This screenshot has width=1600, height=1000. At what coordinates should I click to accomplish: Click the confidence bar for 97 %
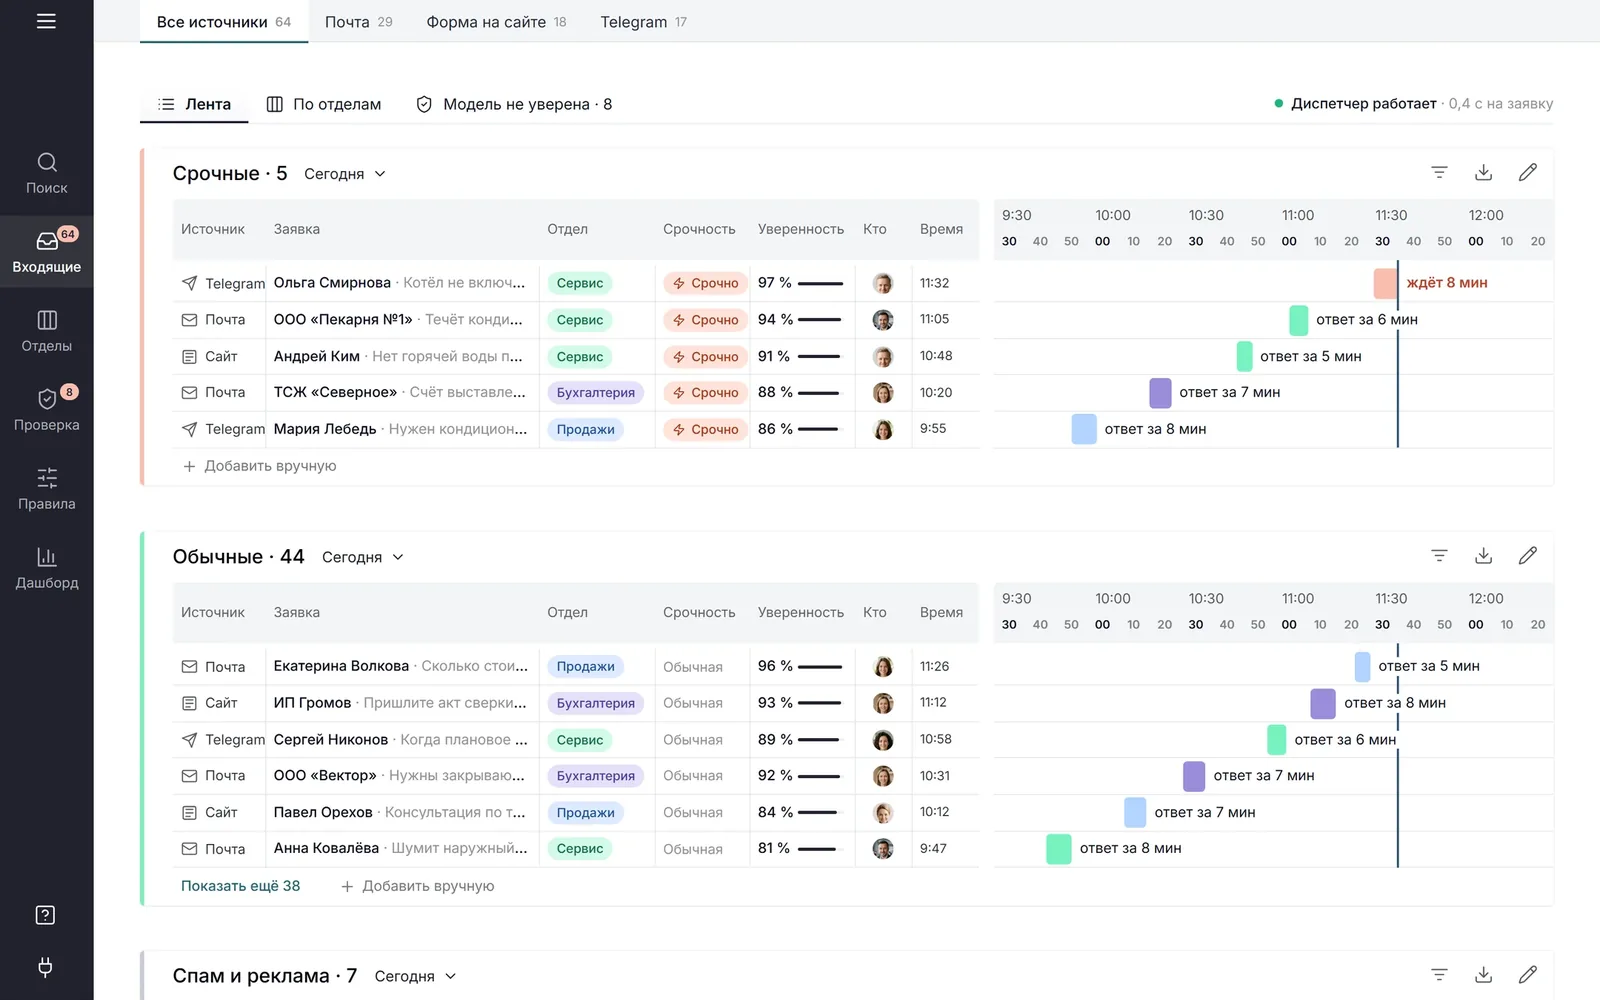820,283
